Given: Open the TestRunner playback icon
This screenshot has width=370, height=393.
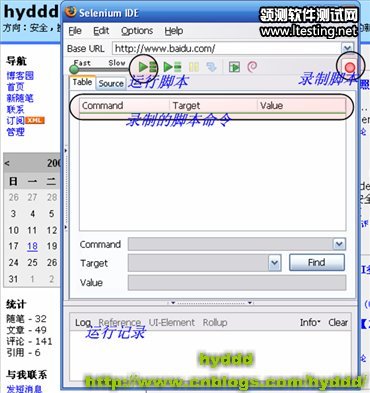Looking at the screenshot, I should pos(235,67).
